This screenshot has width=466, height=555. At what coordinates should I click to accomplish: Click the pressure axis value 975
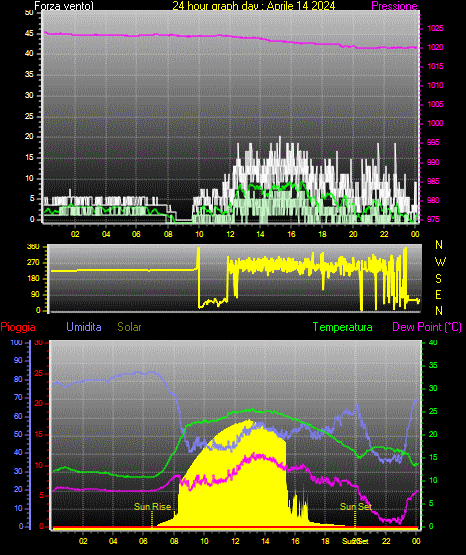(x=433, y=219)
